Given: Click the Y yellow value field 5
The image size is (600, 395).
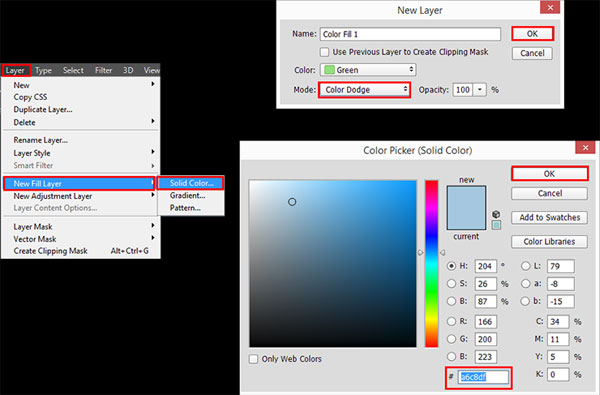Looking at the screenshot, I should coord(558,357).
